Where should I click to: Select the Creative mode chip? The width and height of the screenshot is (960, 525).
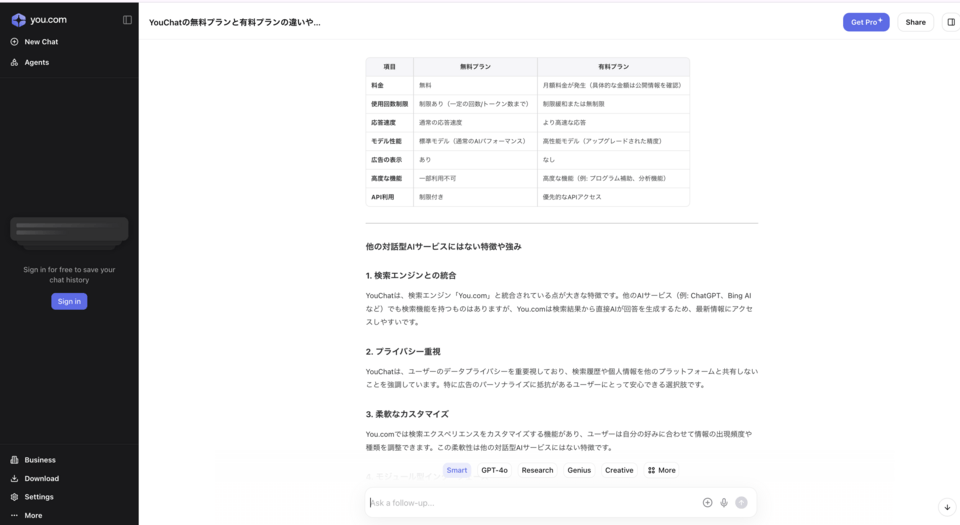pyautogui.click(x=619, y=470)
